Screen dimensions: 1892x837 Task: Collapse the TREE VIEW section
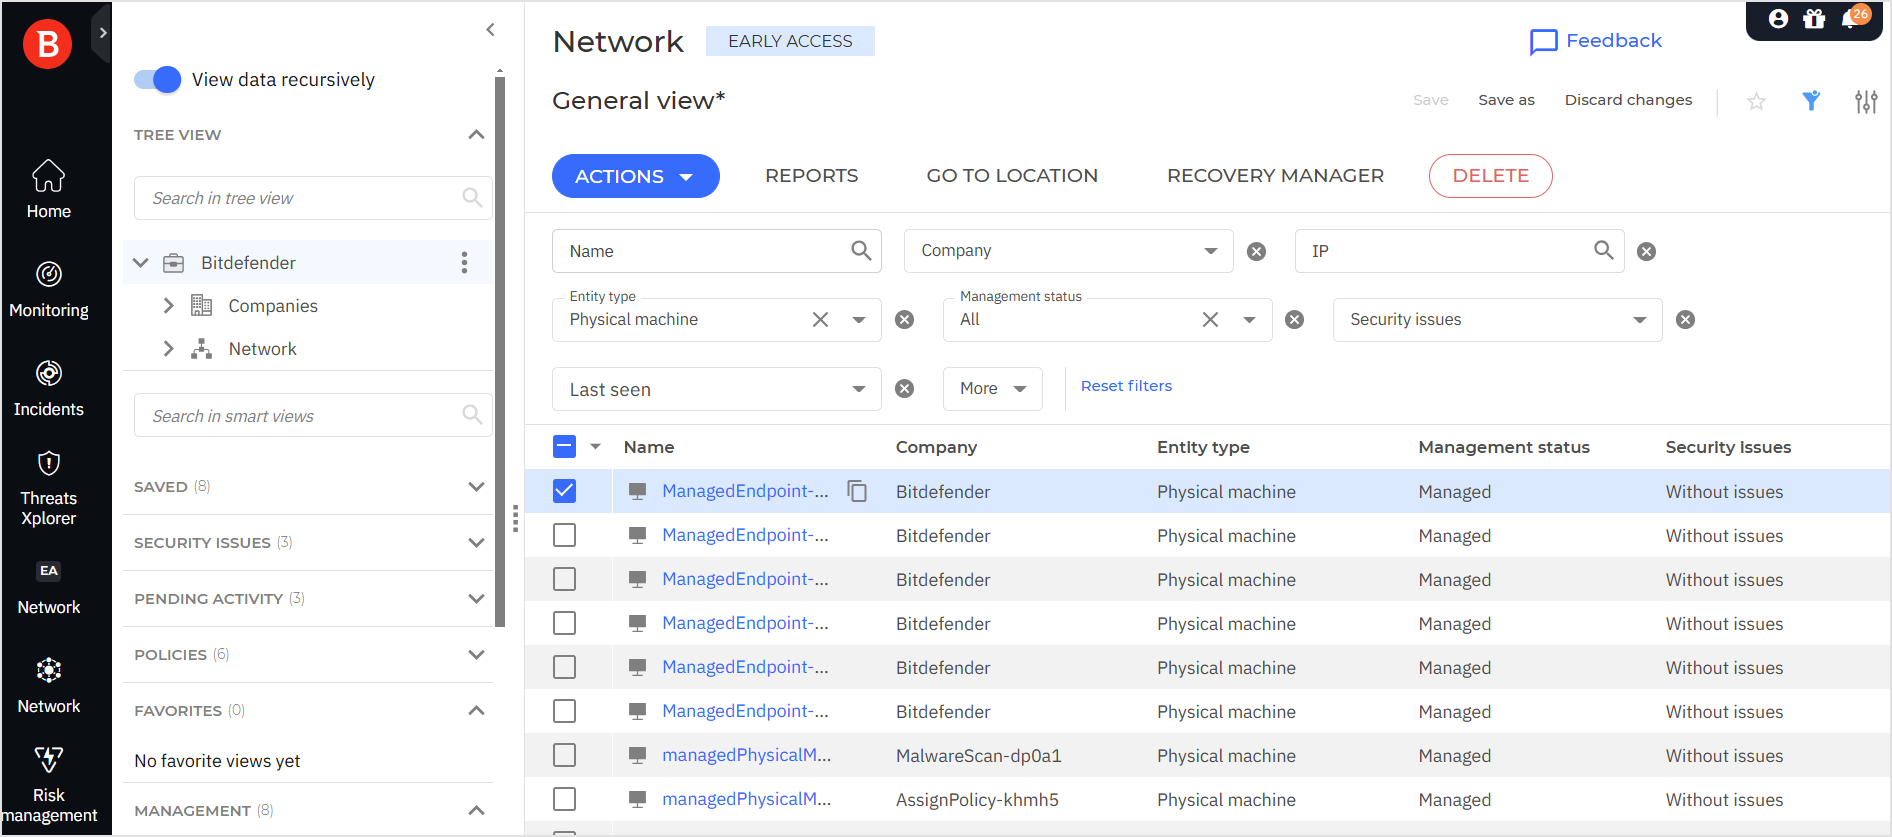pyautogui.click(x=476, y=134)
